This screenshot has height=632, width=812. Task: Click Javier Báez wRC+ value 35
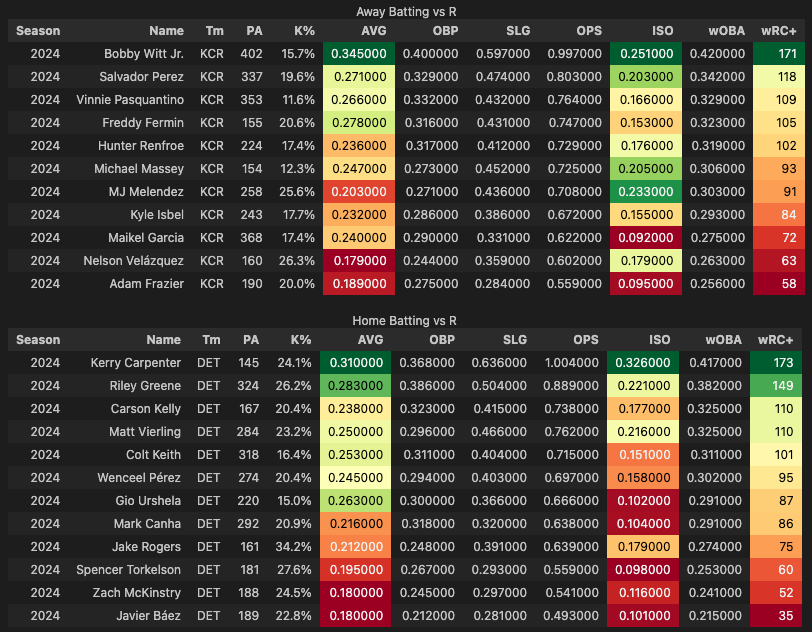776,616
